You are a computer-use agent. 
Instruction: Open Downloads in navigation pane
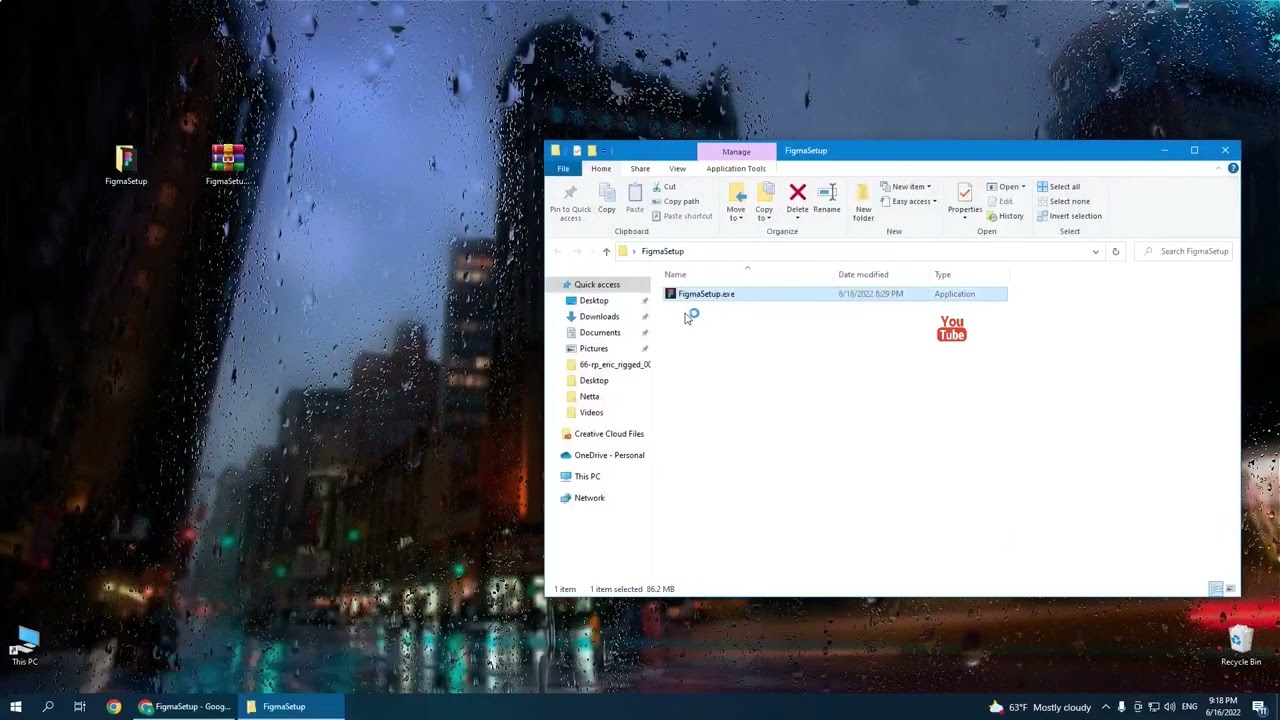(x=599, y=317)
